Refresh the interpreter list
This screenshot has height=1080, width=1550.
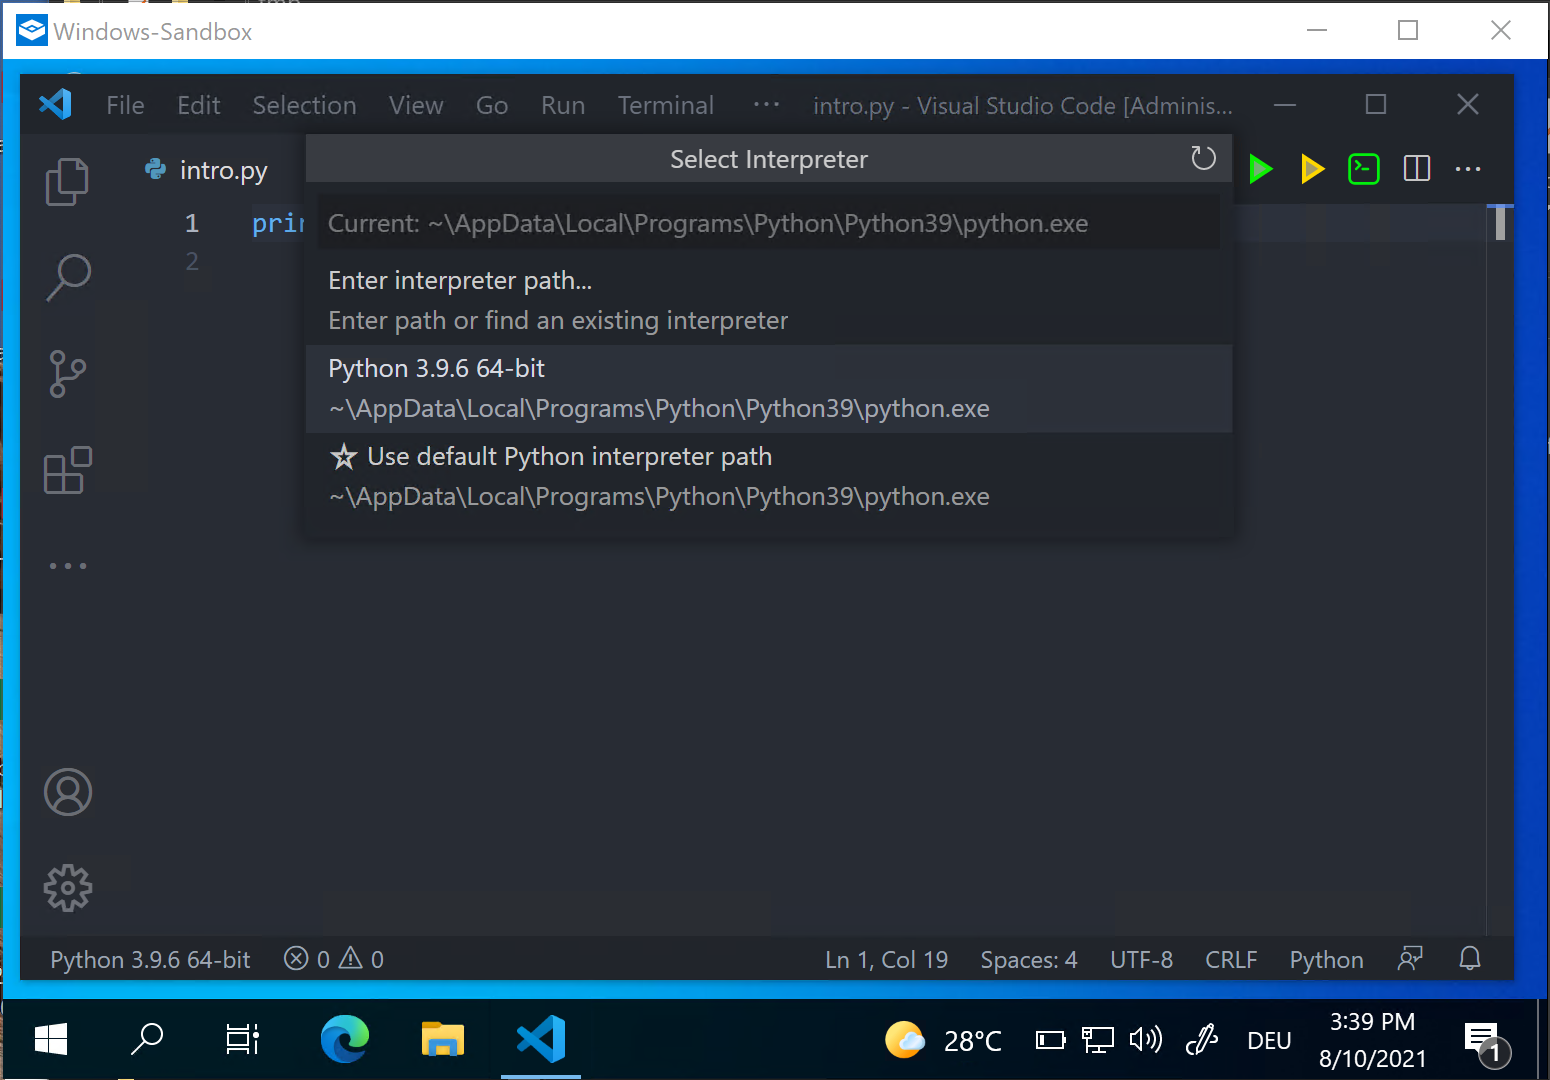1203,158
